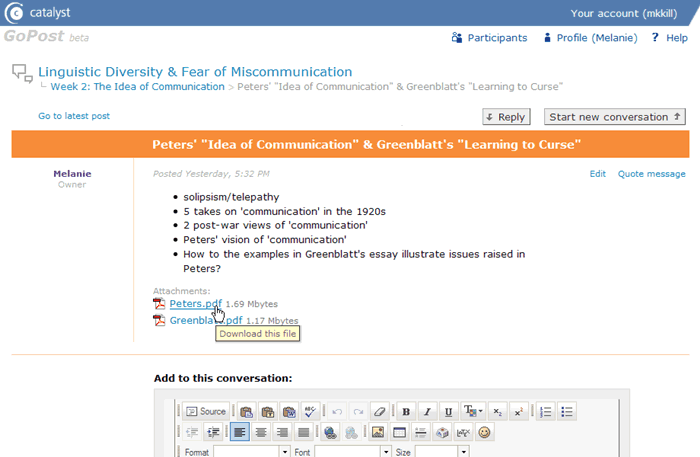Screen dimensions: 700x457
Task: Expand the text color dropdown arrow
Action: [480, 411]
